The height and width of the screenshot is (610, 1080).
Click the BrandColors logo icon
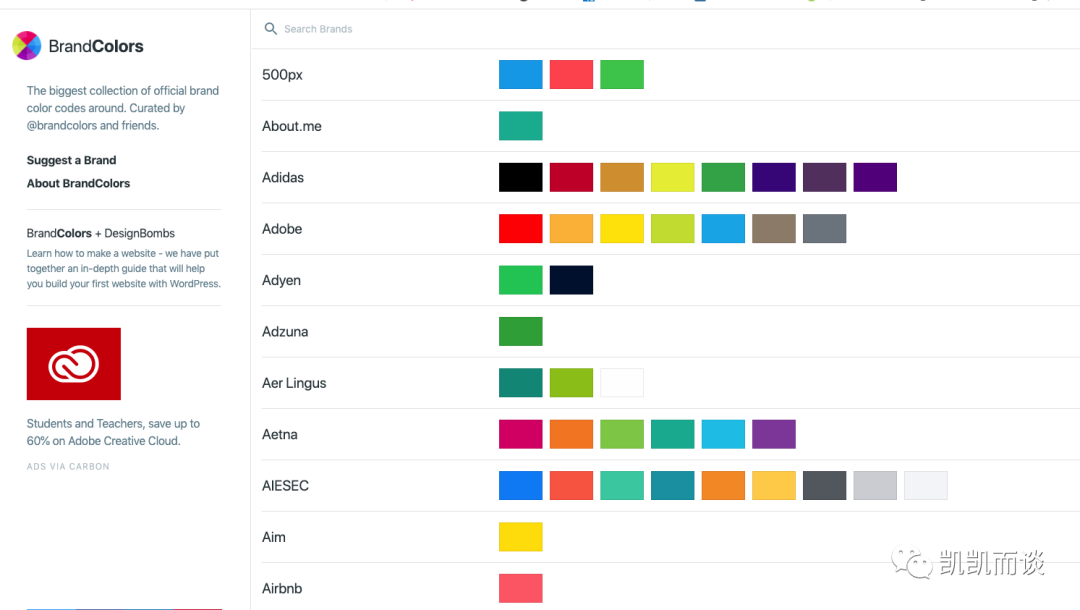[x=26, y=46]
